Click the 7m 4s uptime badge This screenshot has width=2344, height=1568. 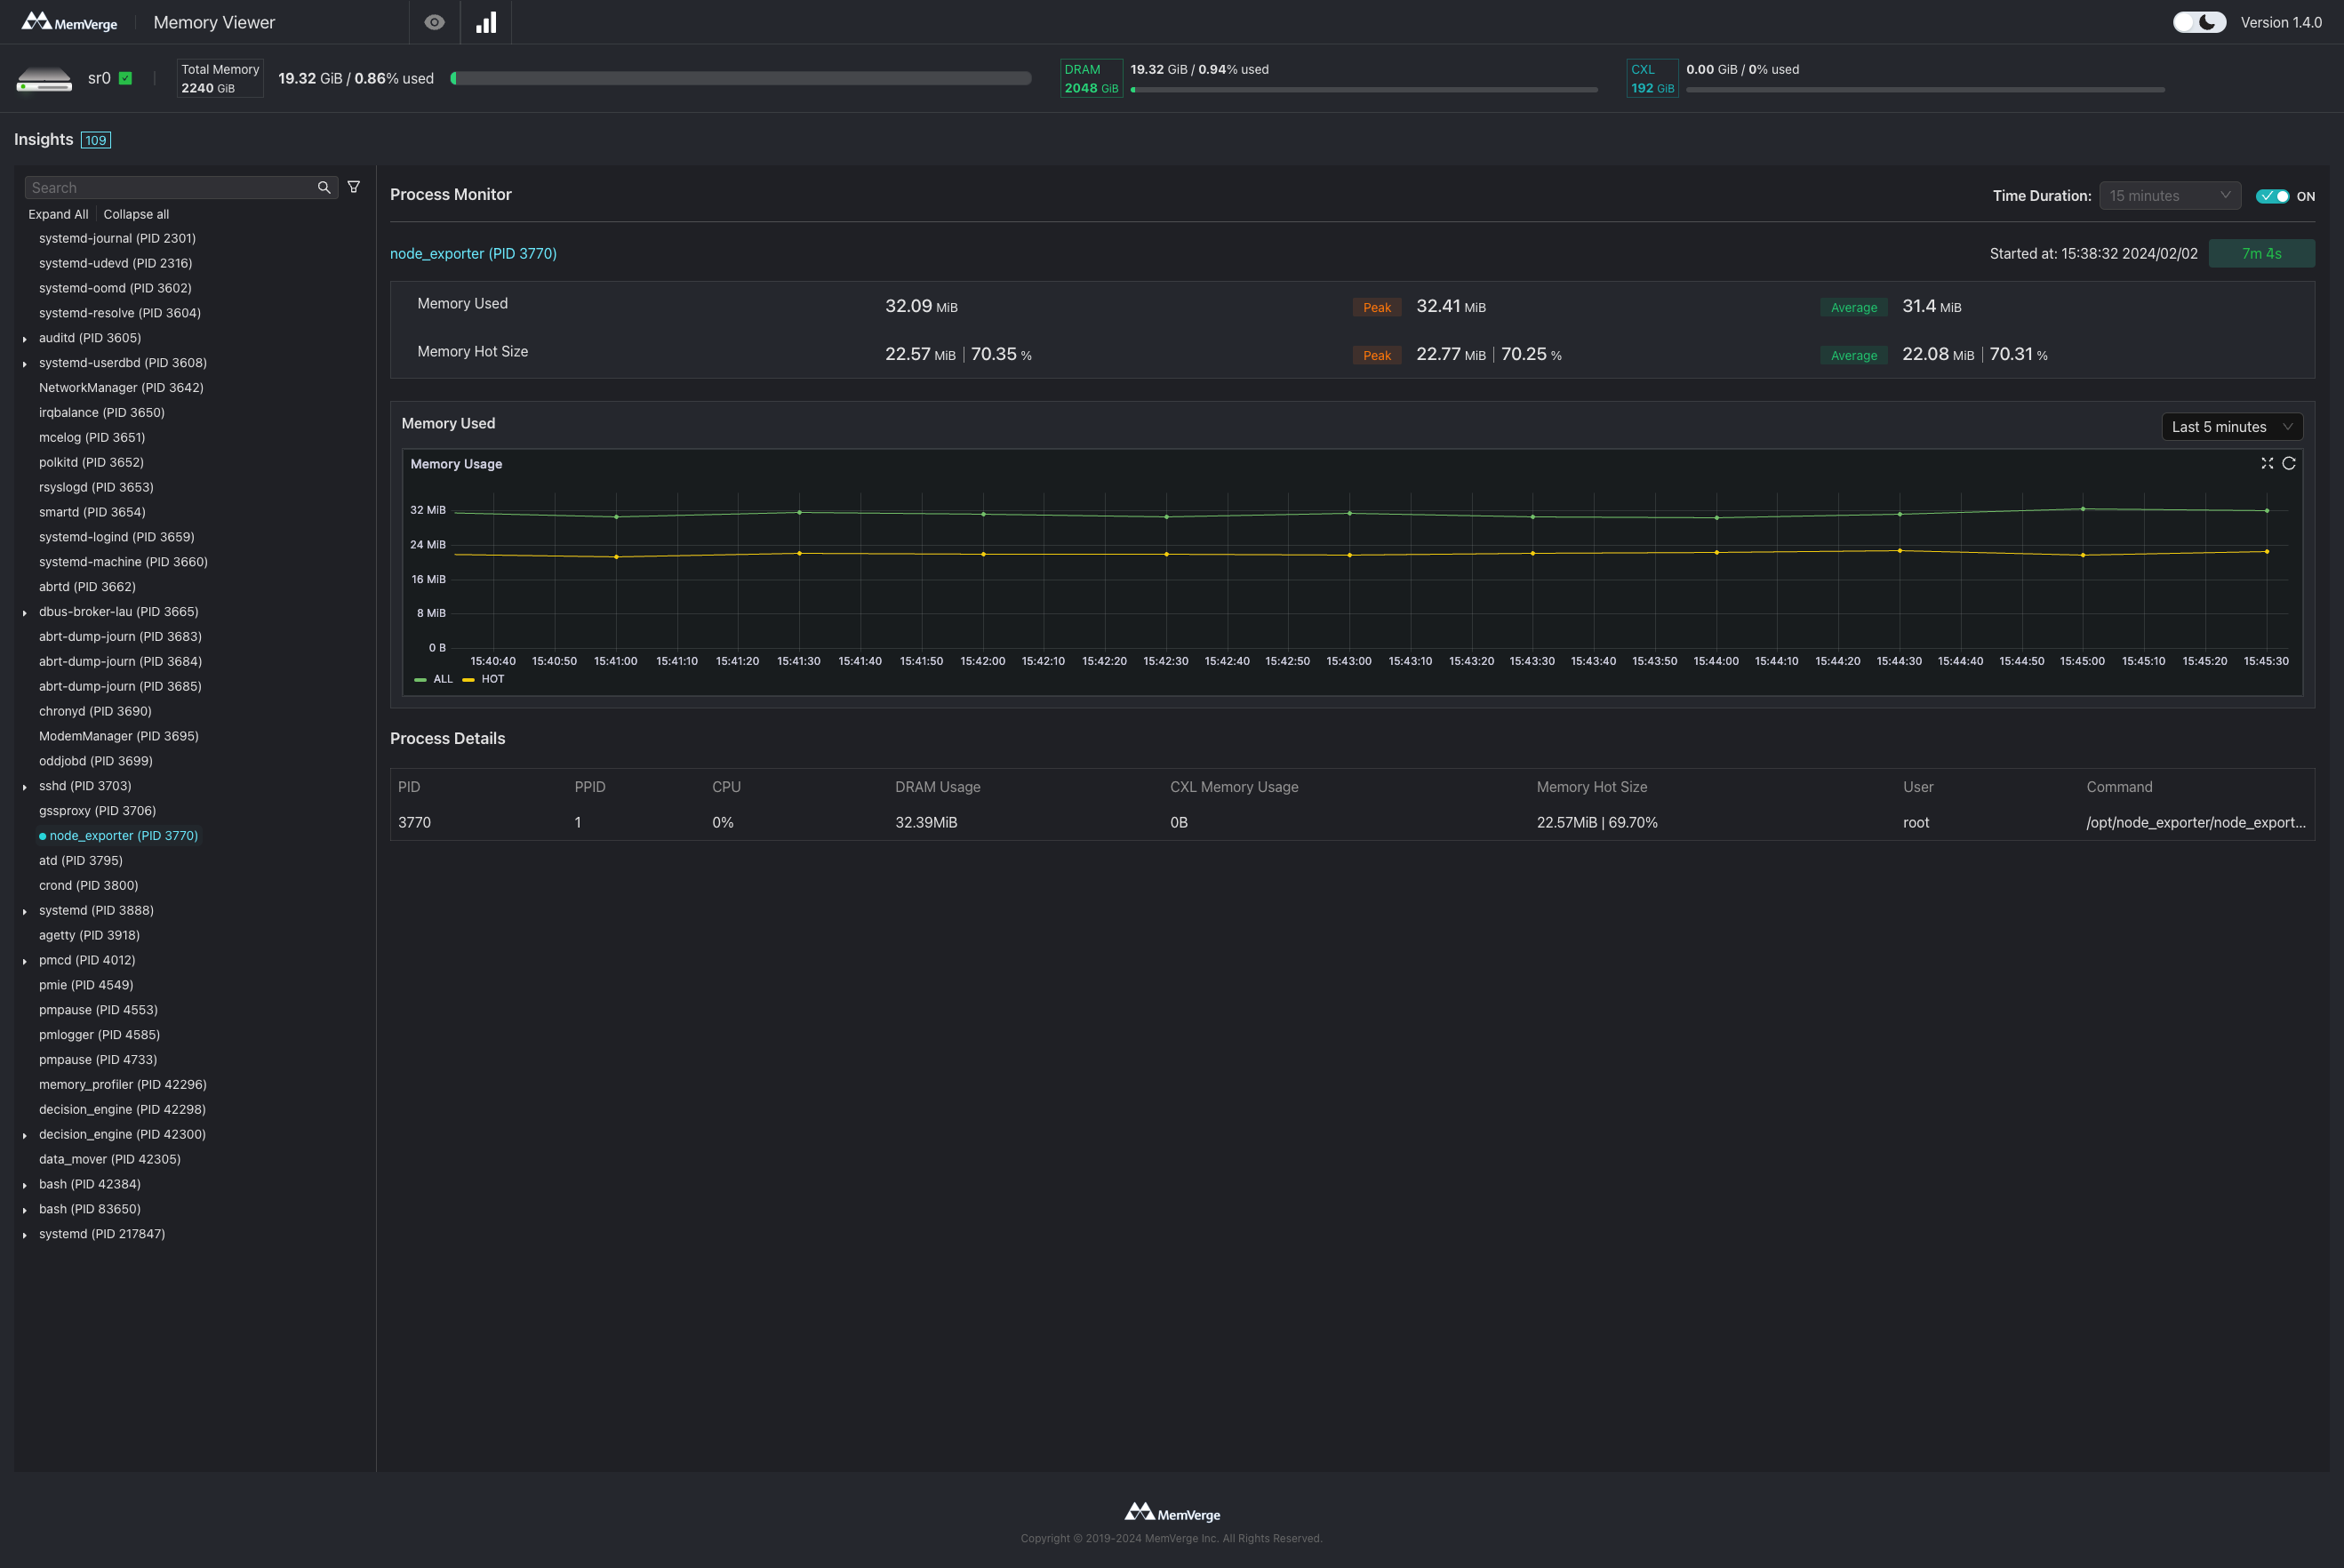click(x=2261, y=254)
